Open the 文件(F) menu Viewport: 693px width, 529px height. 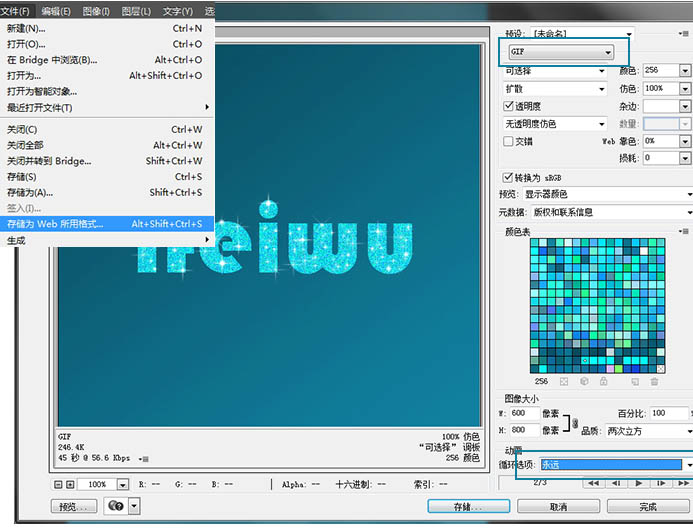15,11
